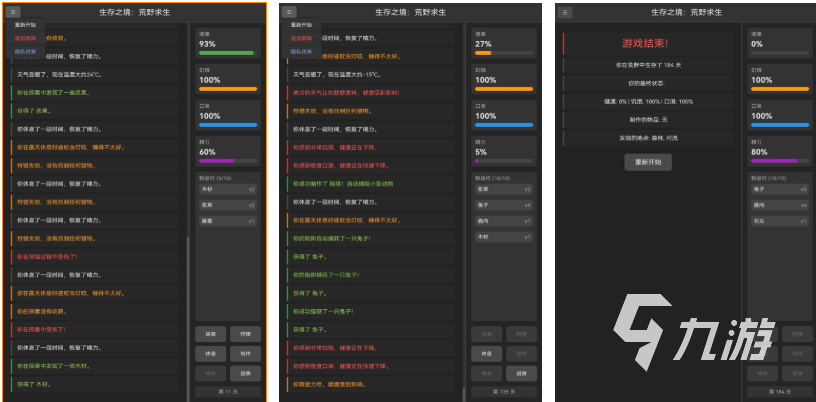This screenshot has width=816, height=402.
Task: Click 第 11 天 day counter
Action: coord(228,392)
